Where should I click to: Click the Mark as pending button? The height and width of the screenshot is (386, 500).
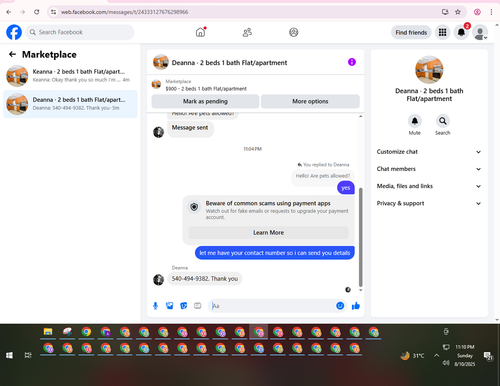coord(205,101)
